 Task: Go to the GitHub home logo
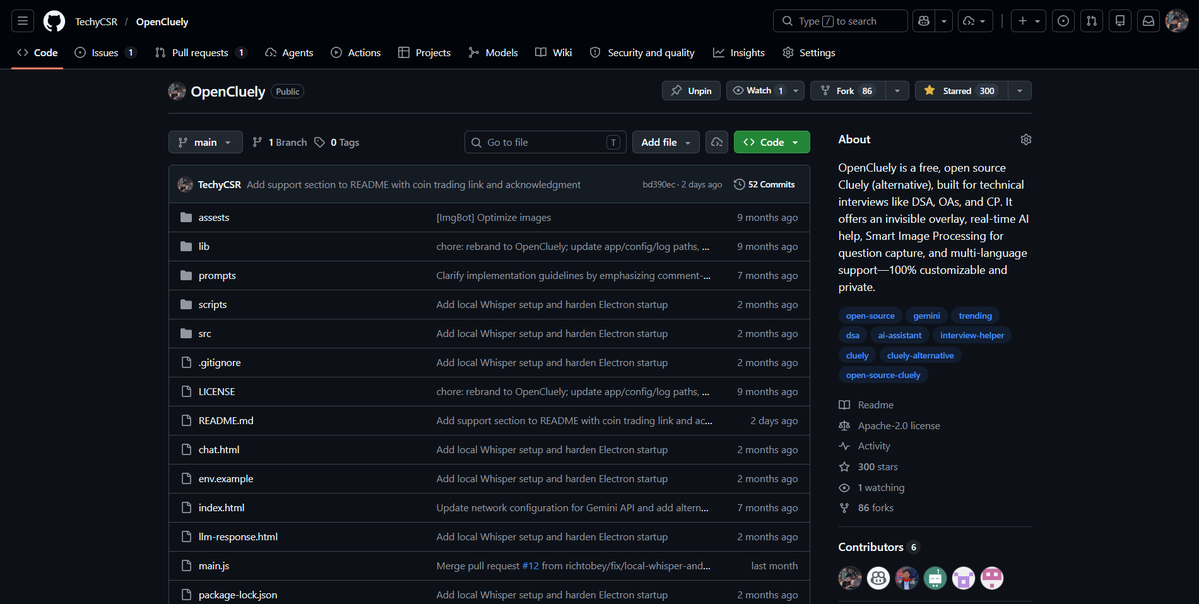click(54, 21)
